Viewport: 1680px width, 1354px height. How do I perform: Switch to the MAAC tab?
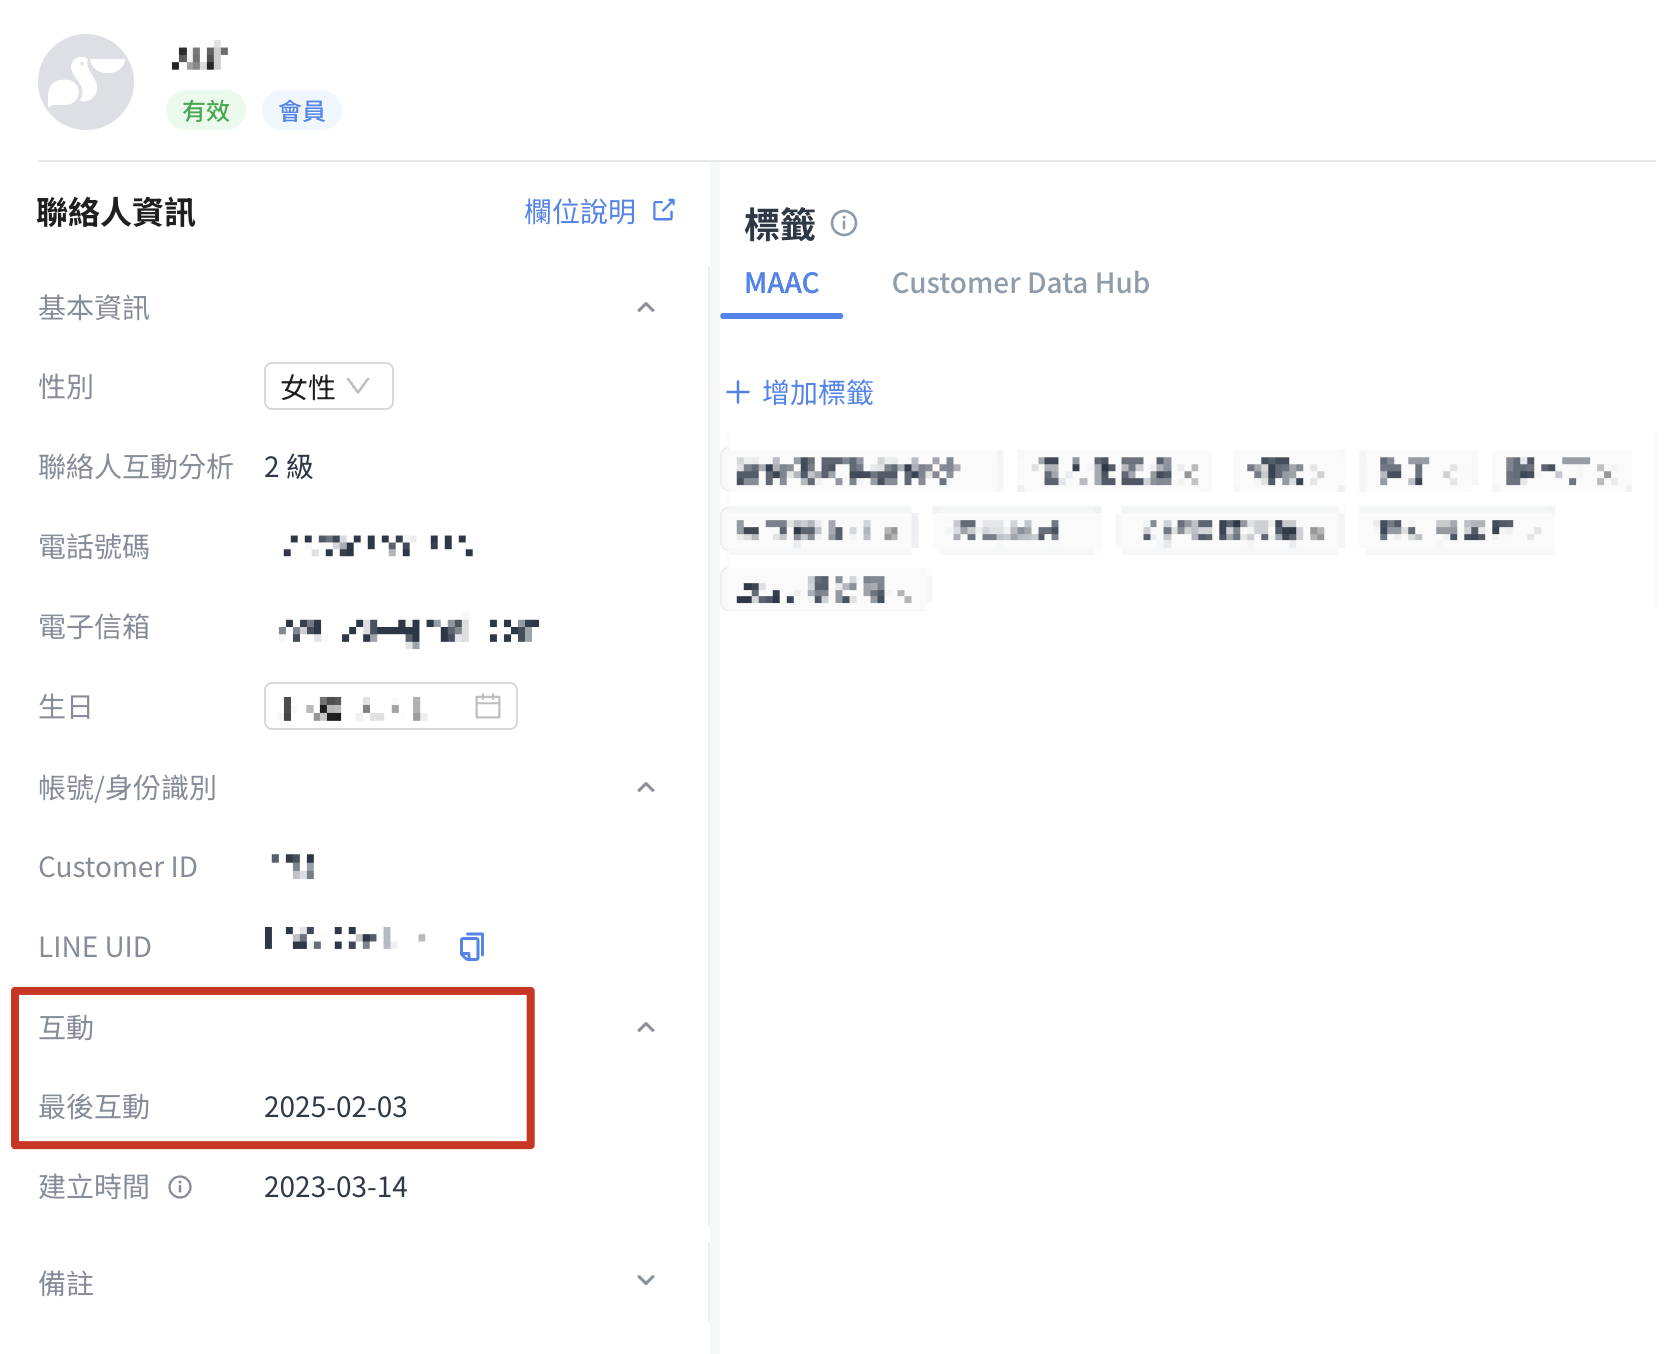click(x=781, y=283)
